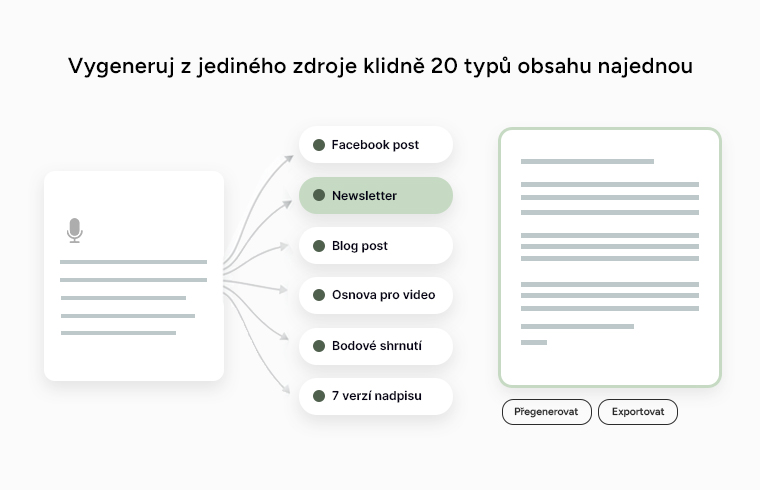Choose the Blog post content type

tap(376, 246)
